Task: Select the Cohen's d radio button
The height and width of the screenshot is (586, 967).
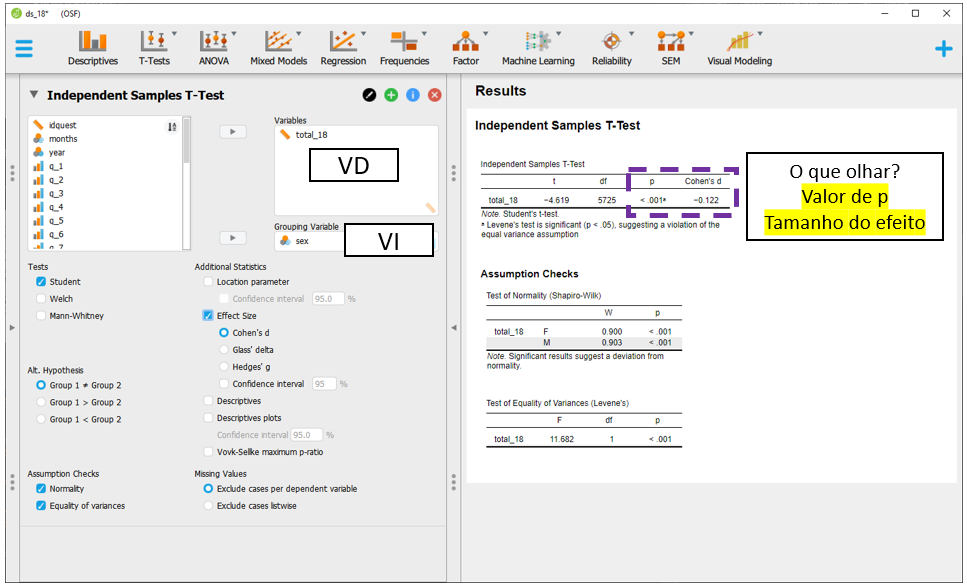Action: [x=224, y=332]
